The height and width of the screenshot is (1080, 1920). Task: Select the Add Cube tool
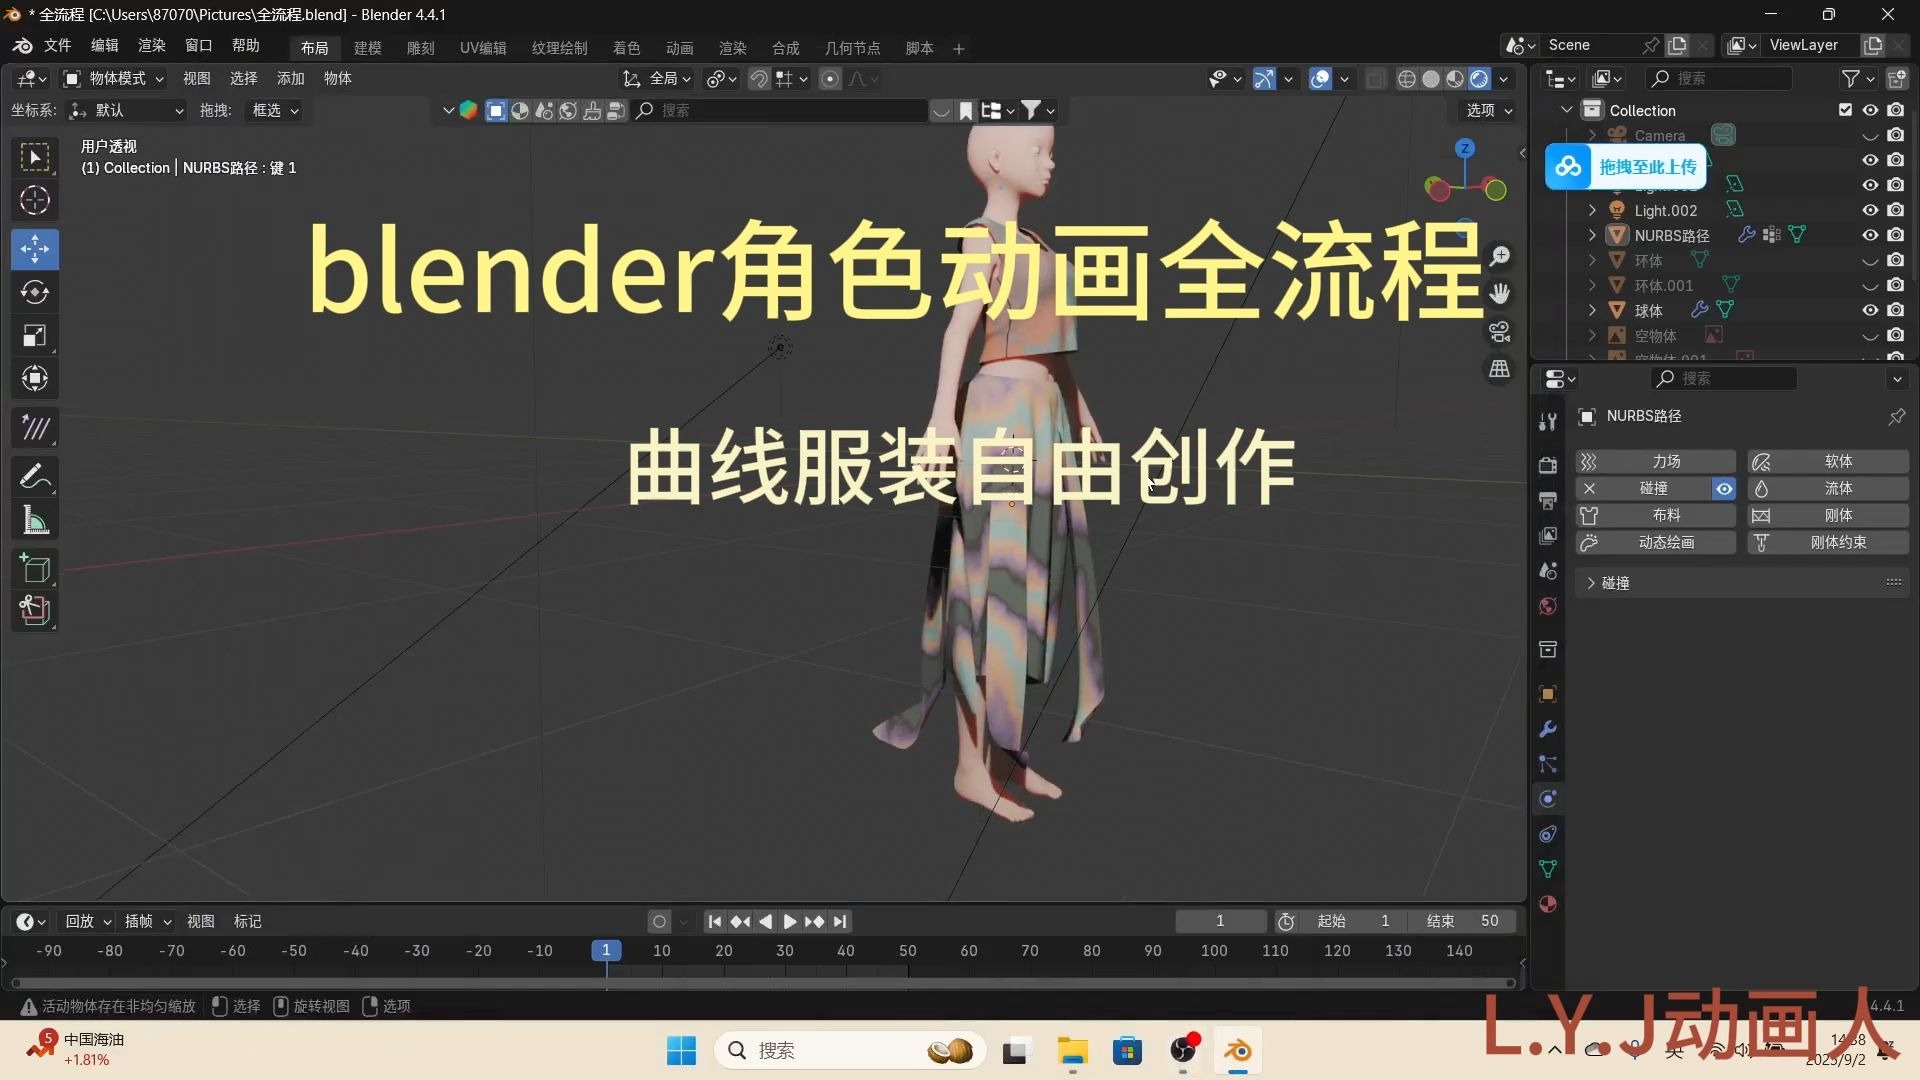pos(35,568)
